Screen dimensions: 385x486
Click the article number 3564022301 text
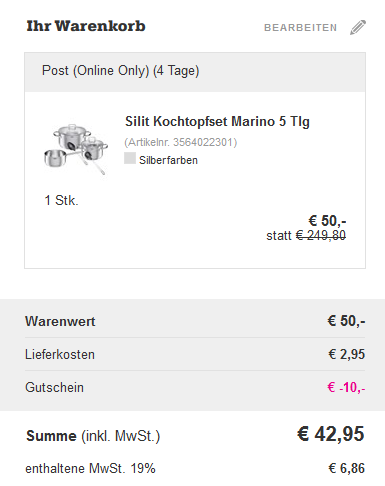click(x=181, y=142)
